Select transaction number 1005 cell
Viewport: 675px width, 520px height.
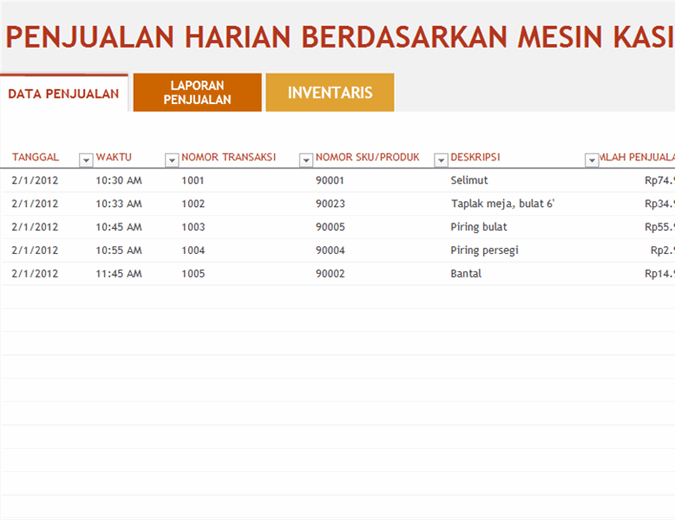click(193, 273)
